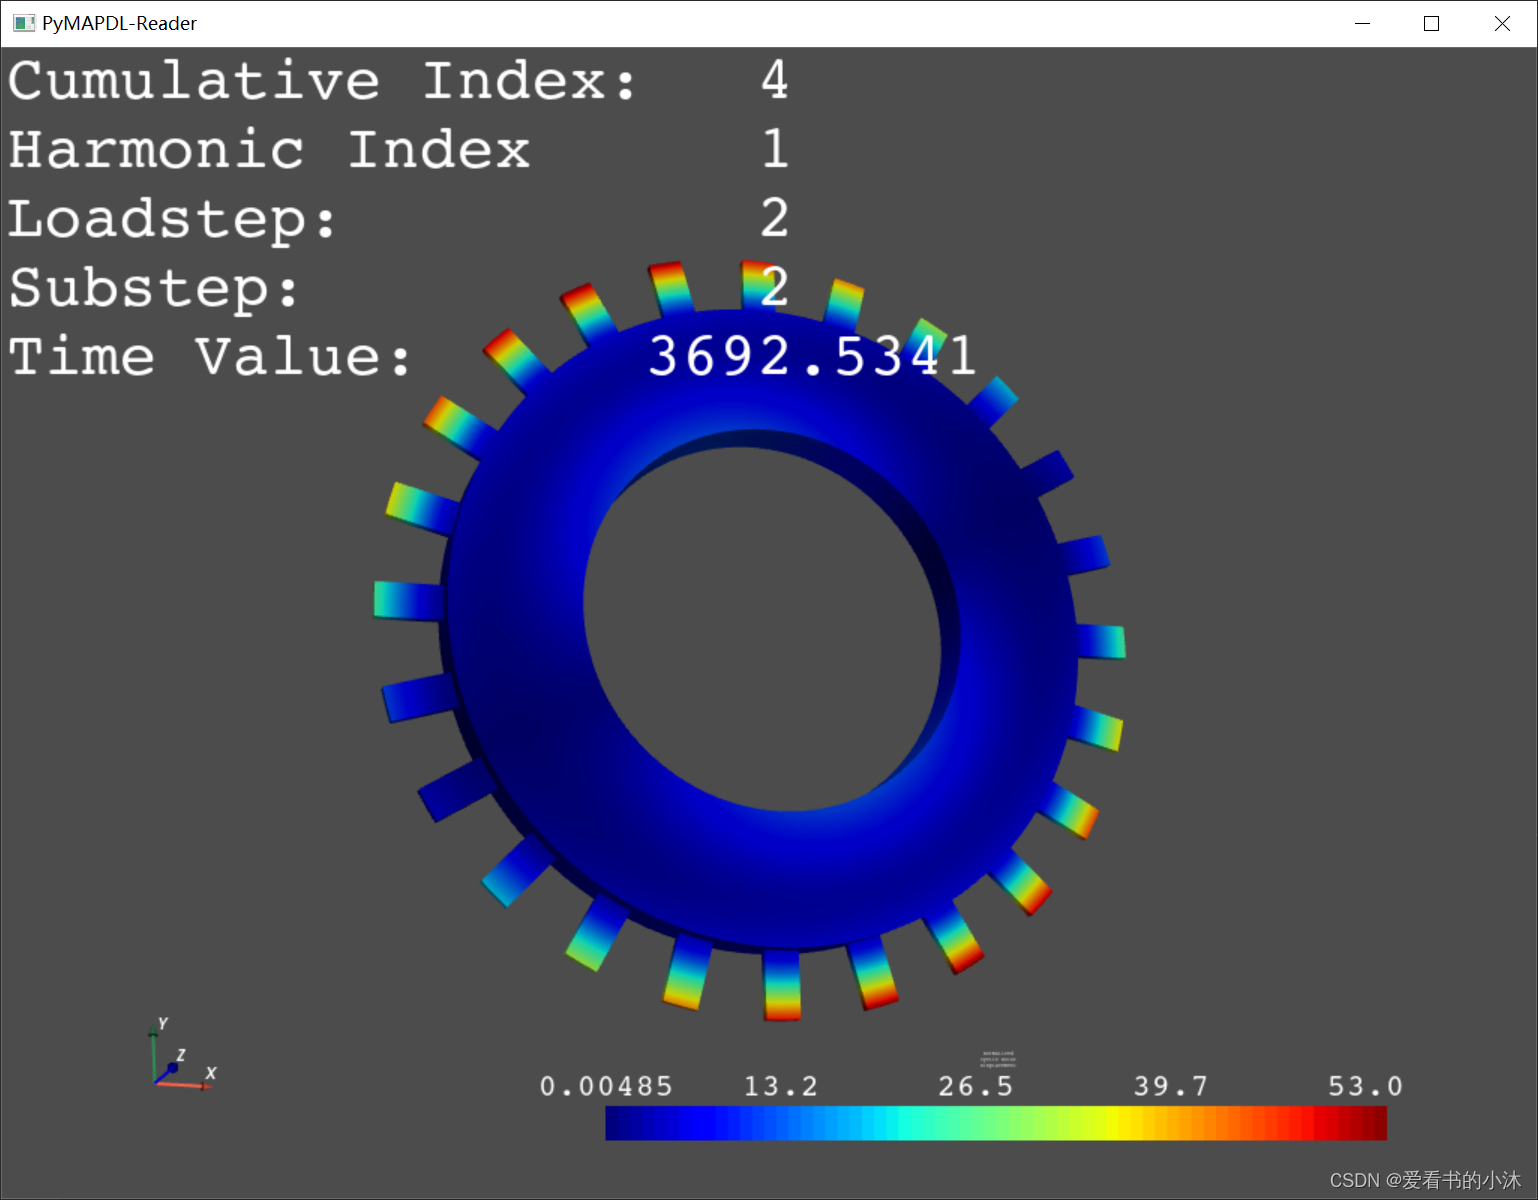Click the PyMAPDL-Reader window icon
Screen dimensions: 1538x1200
pos(24,23)
